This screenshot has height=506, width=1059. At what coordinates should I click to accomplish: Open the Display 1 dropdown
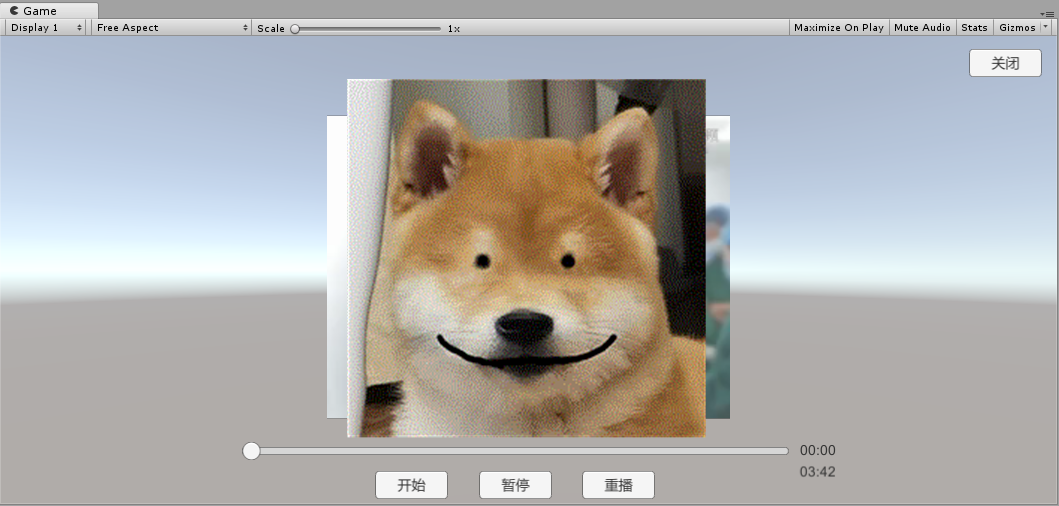click(x=46, y=28)
